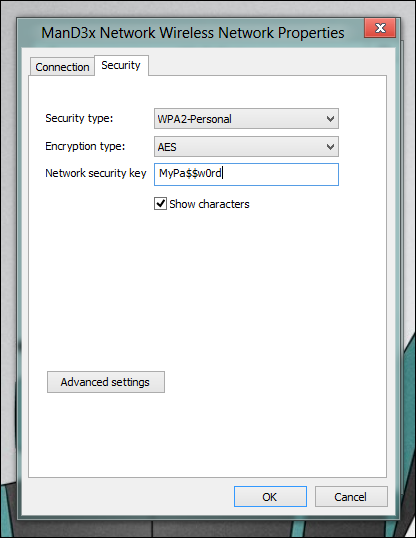
Task: Click inside the Network security key field
Action: [246, 174]
